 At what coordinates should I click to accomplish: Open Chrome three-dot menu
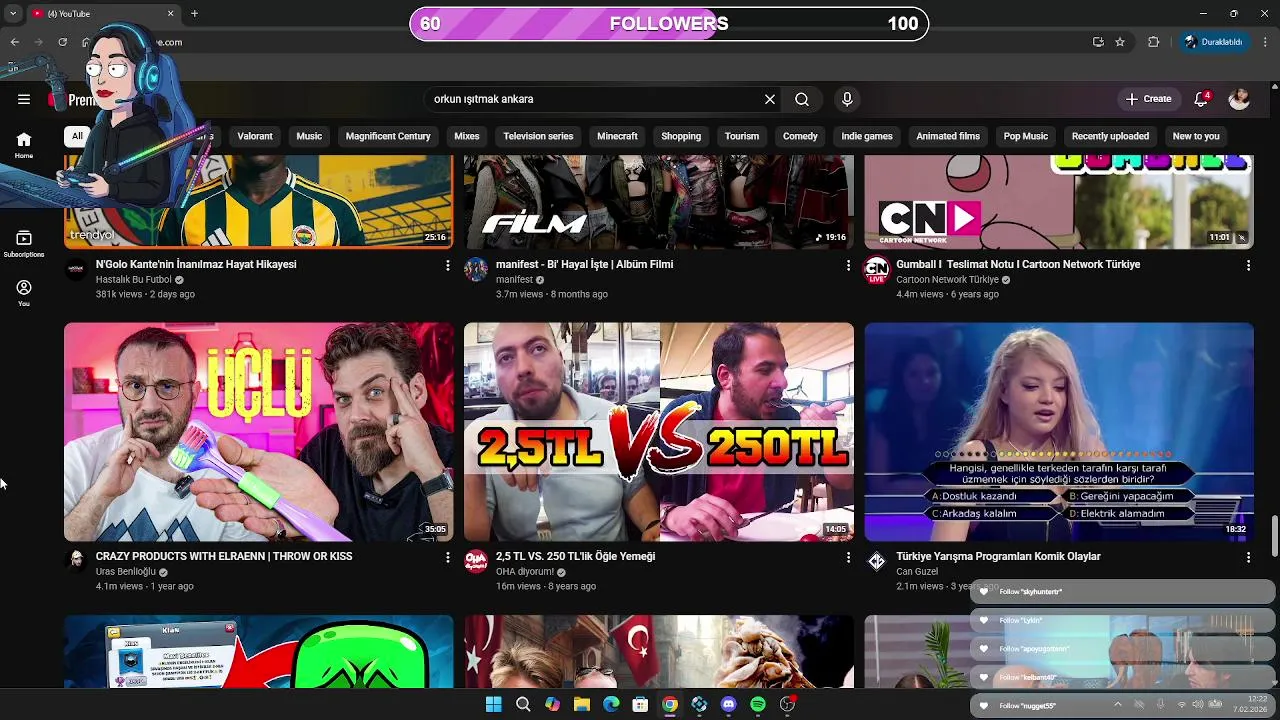coord(1265,42)
